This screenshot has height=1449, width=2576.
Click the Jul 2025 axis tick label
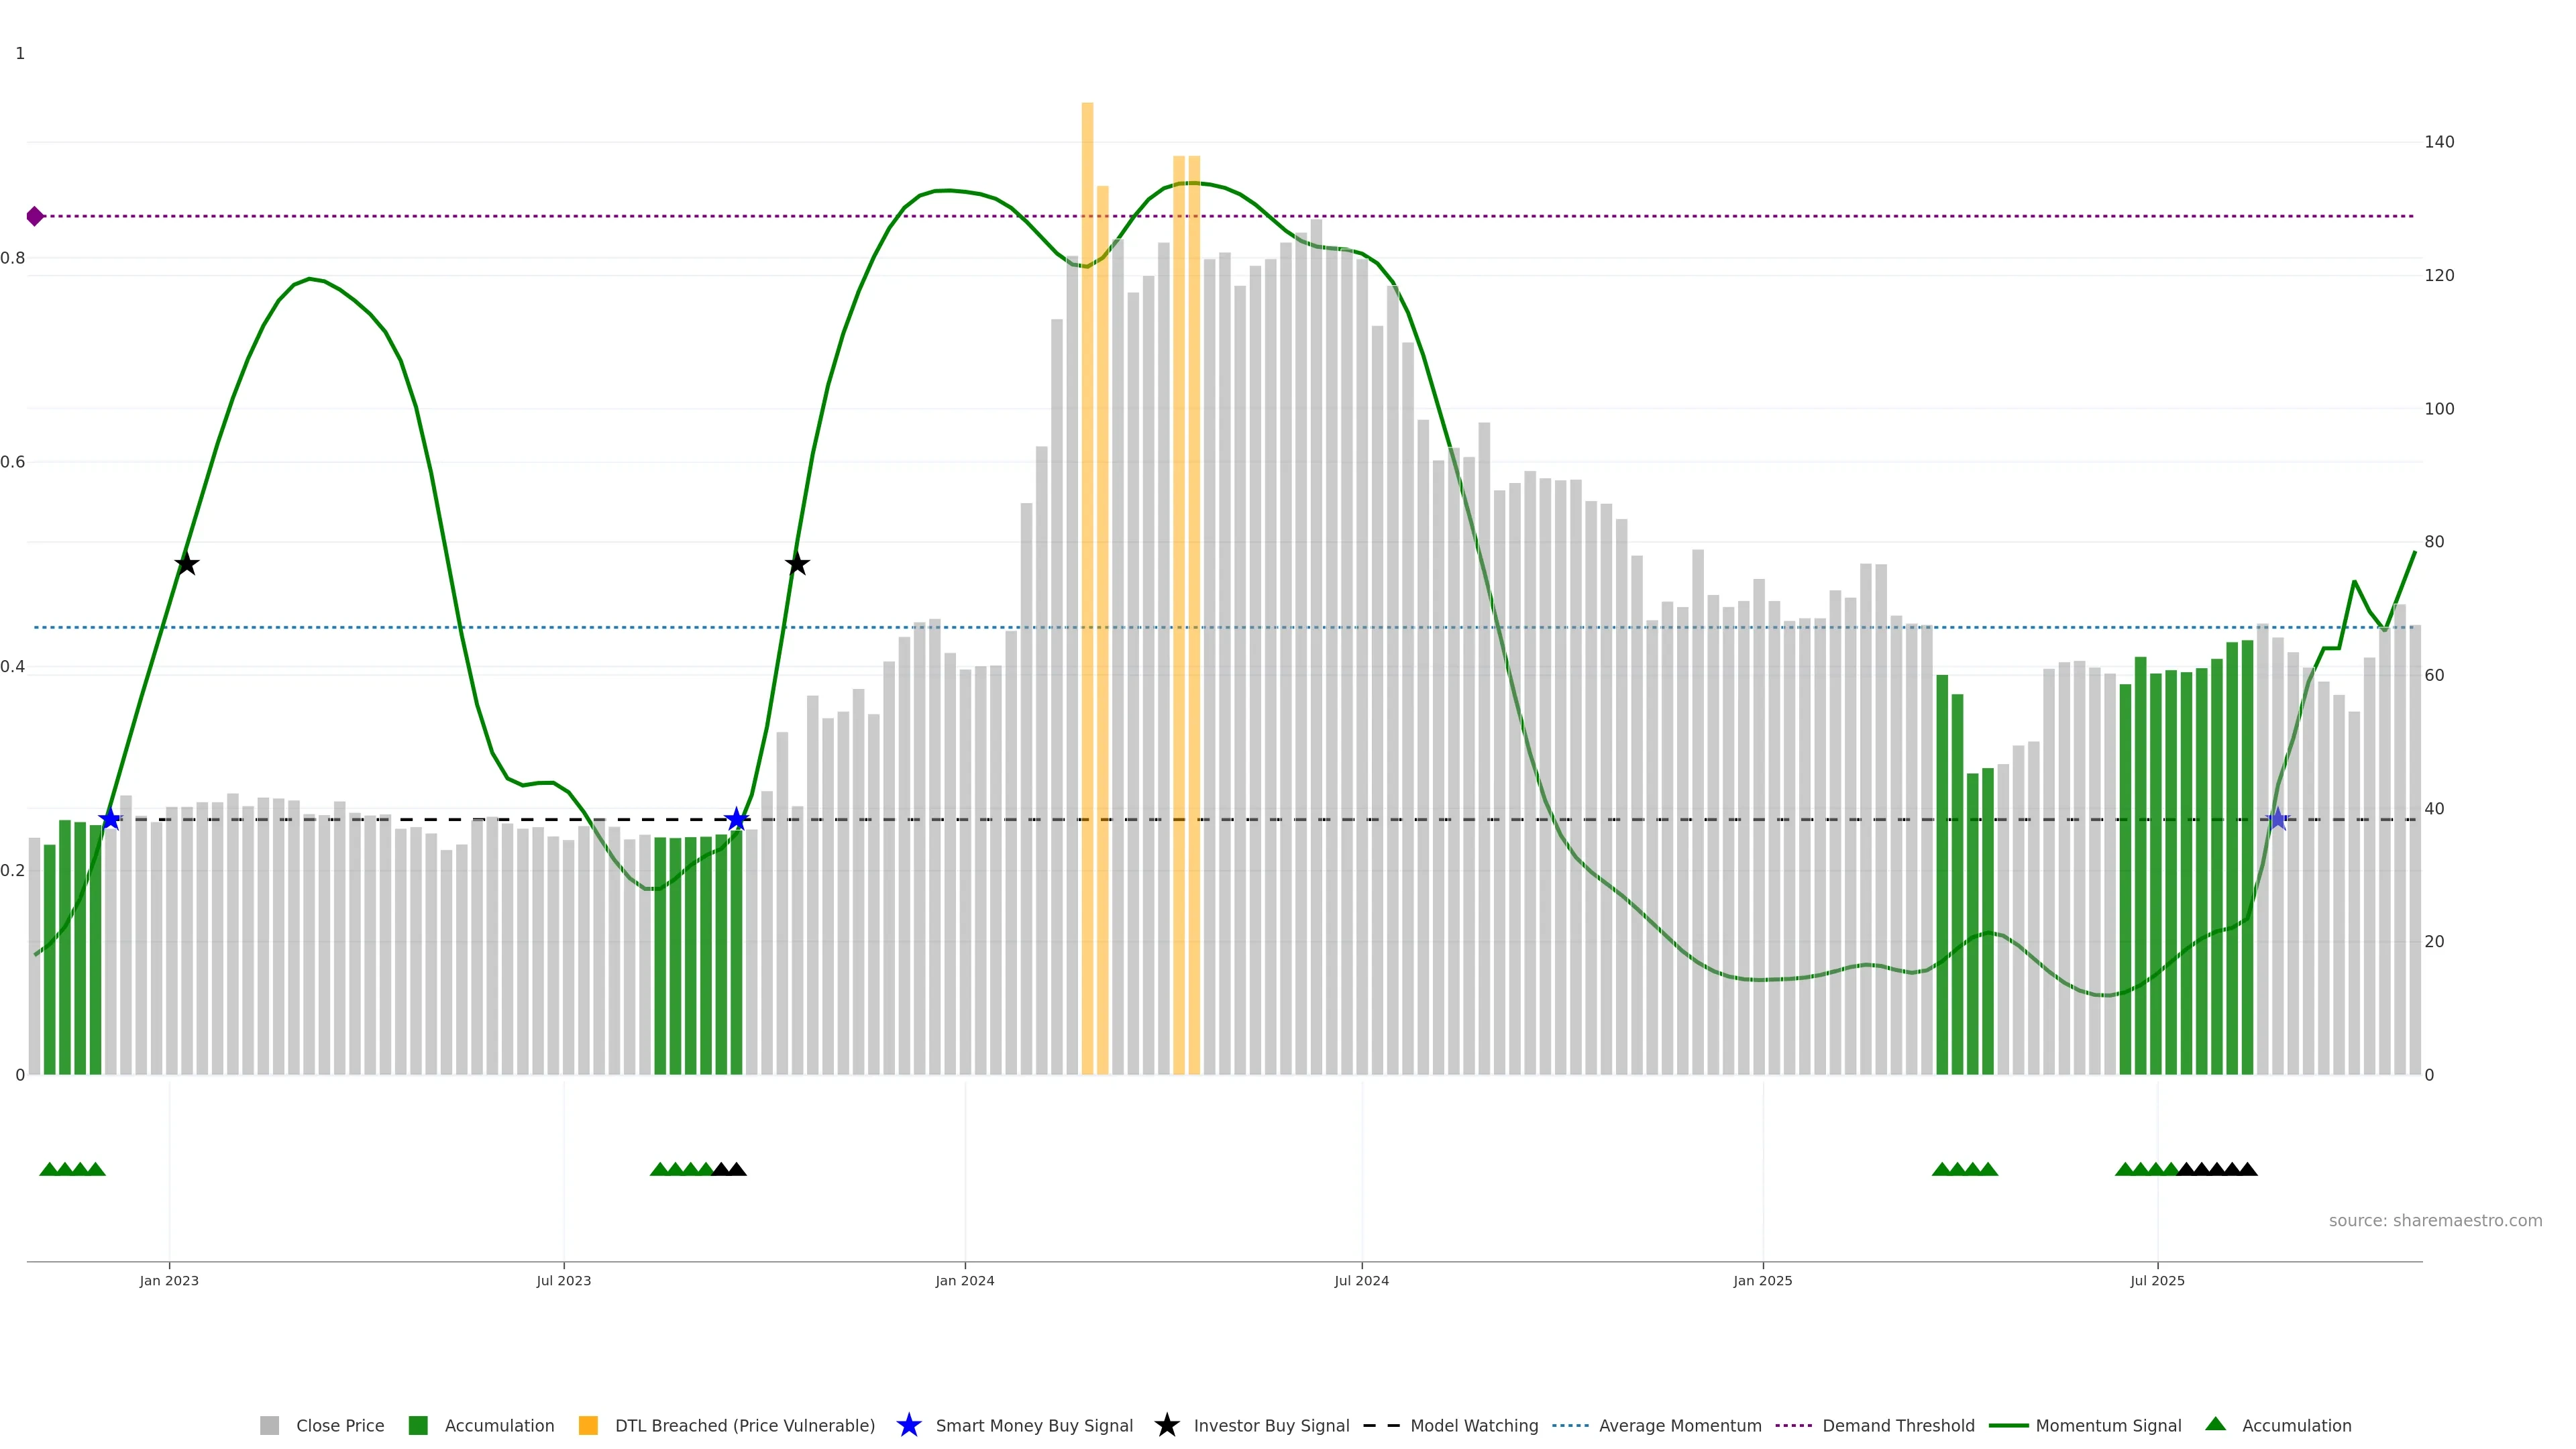(x=2157, y=1281)
